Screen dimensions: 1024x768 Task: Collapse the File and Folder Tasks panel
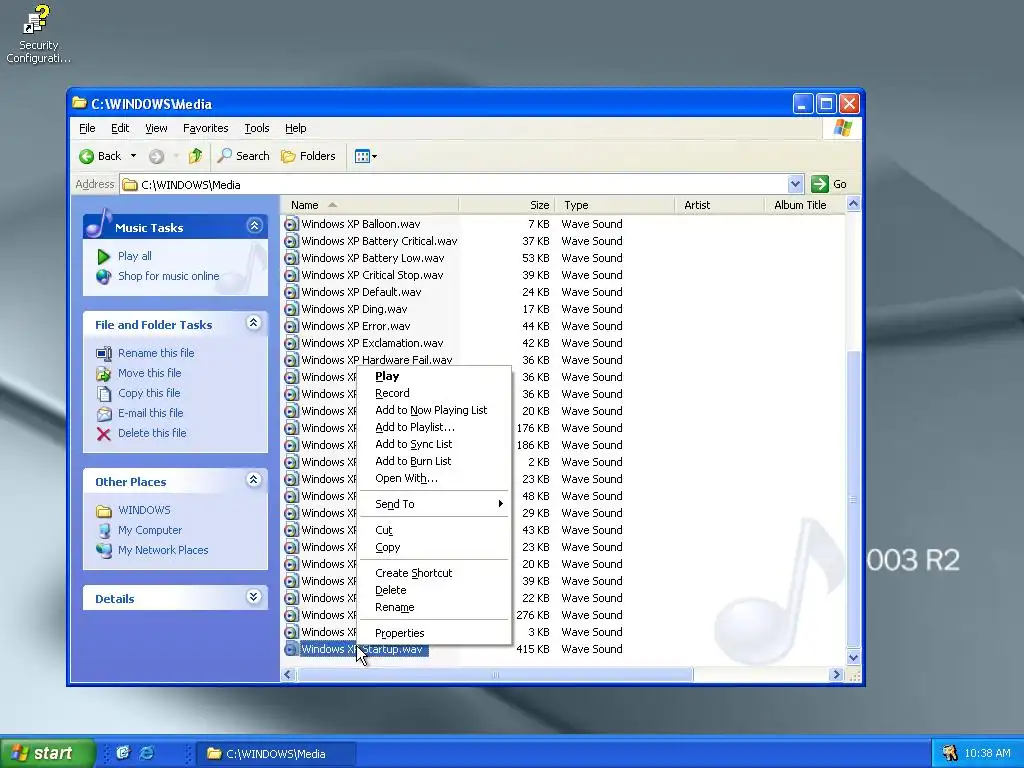click(x=254, y=323)
